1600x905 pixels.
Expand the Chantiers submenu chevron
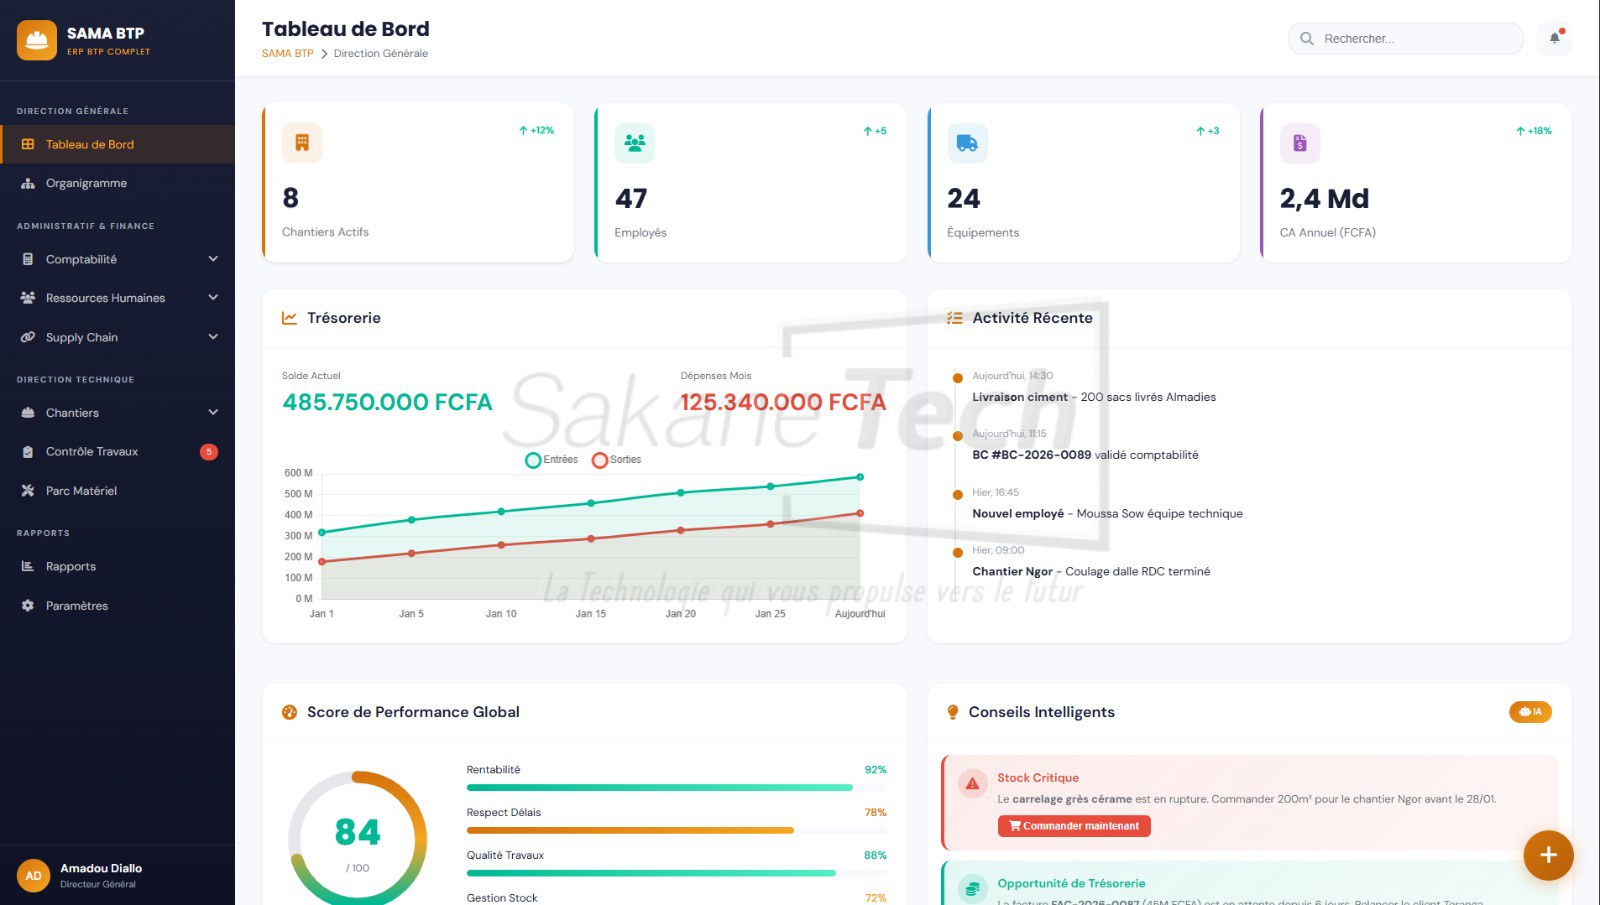[x=213, y=413]
